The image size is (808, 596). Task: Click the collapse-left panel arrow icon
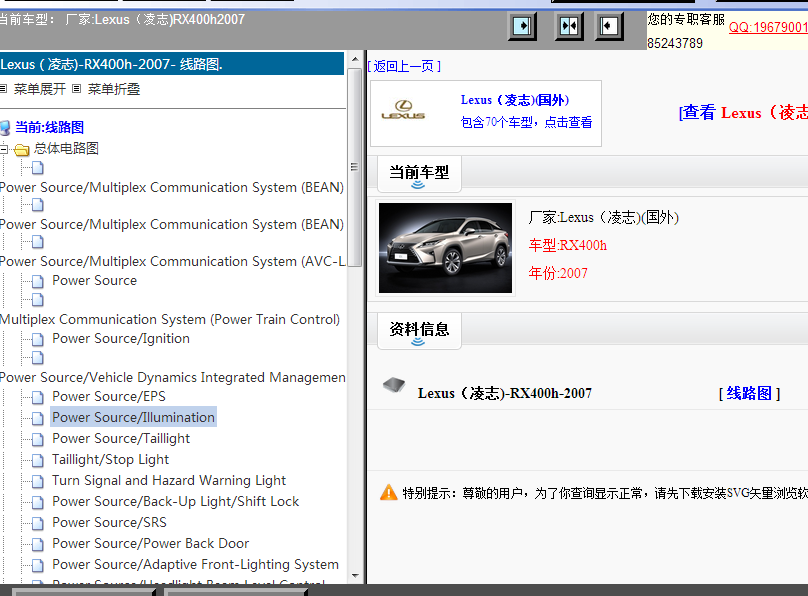[609, 26]
